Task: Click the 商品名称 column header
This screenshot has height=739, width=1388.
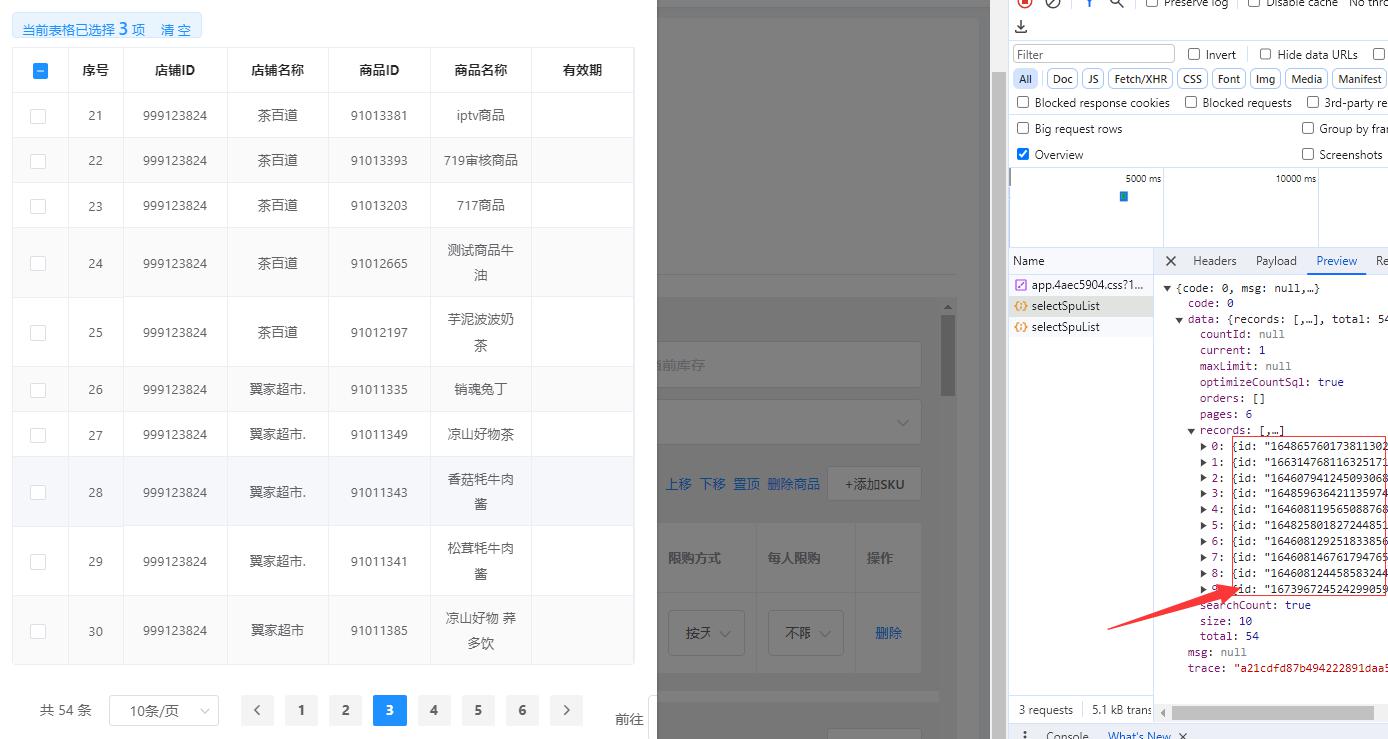Action: tap(480, 70)
